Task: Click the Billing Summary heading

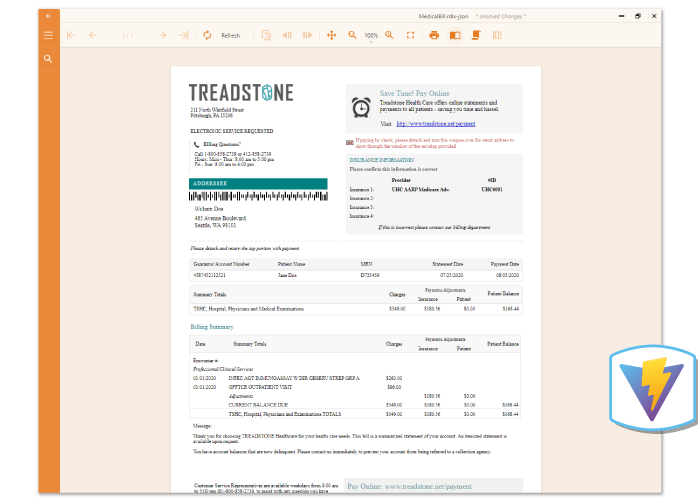Action: point(211,327)
